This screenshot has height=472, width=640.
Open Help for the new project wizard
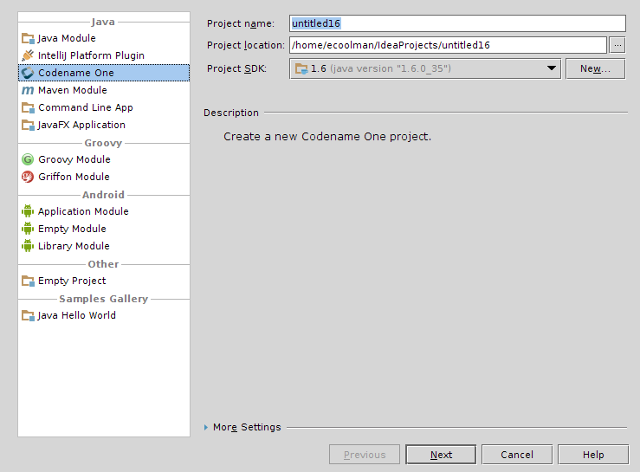pos(593,455)
